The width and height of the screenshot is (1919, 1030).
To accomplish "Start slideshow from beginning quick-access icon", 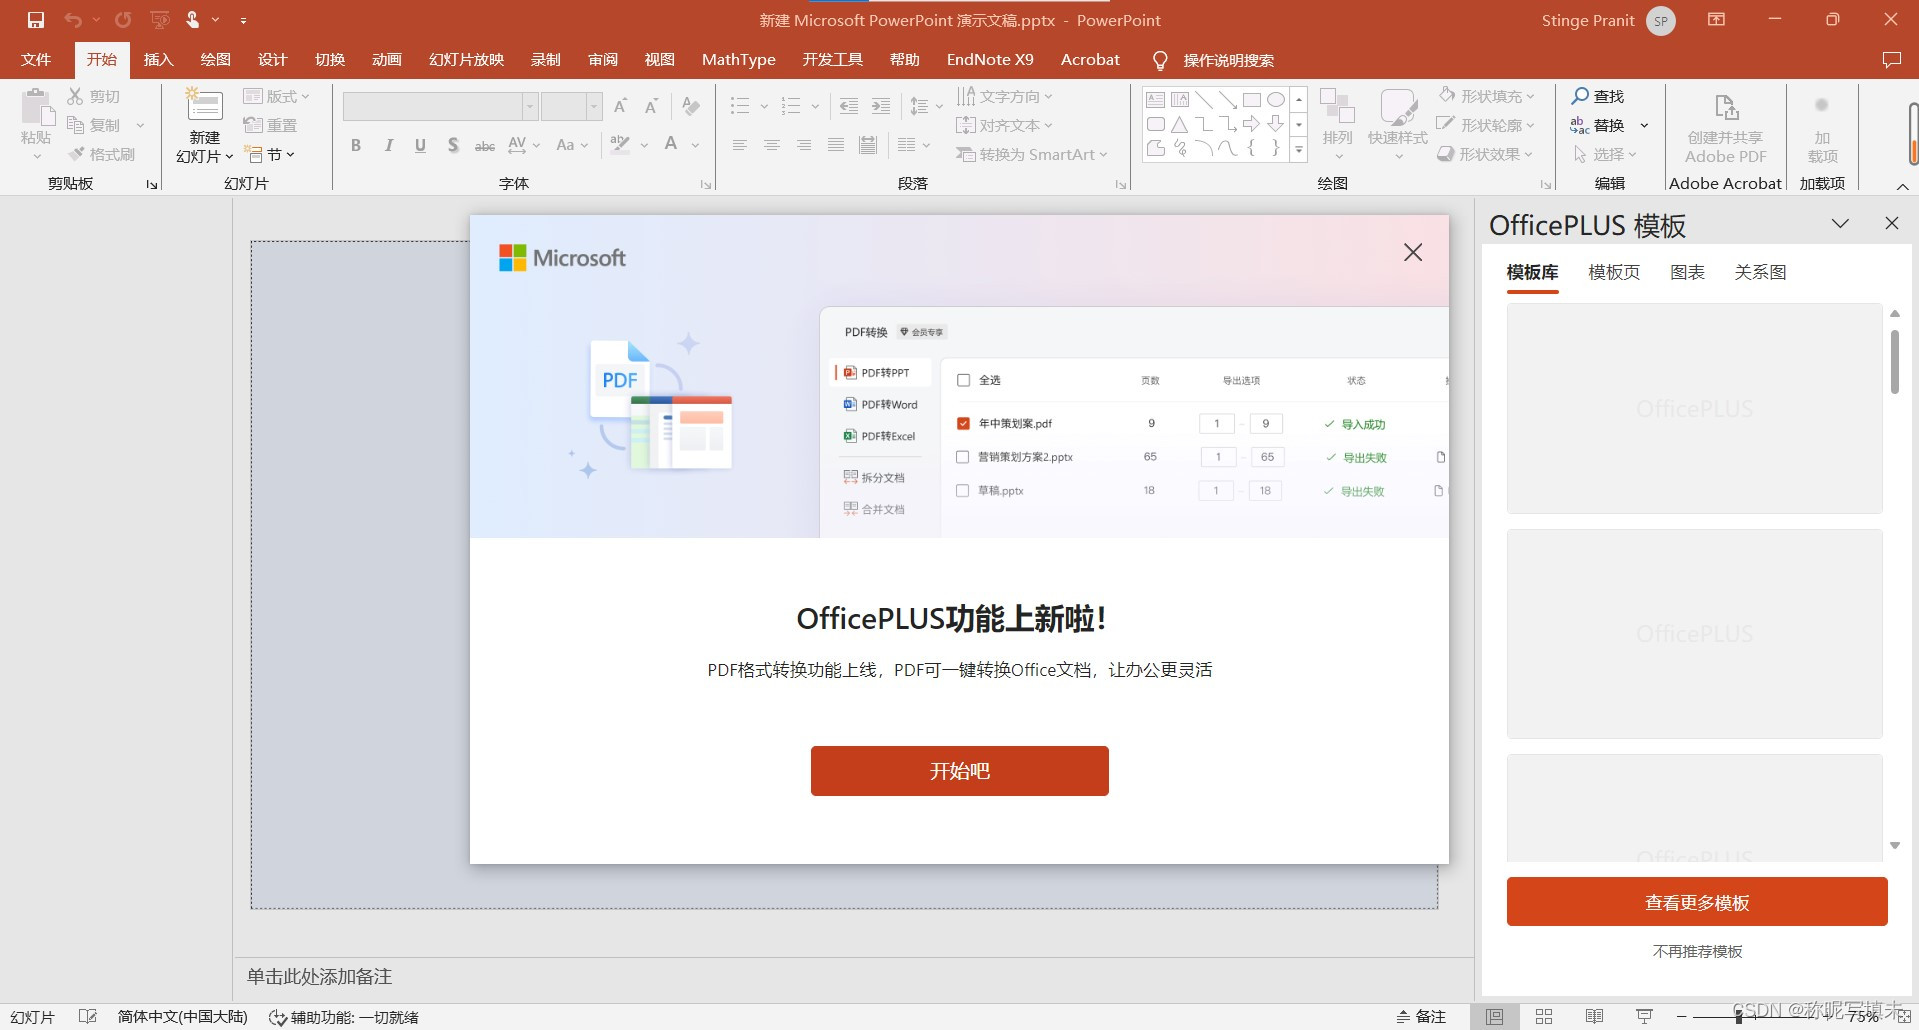I will [159, 20].
